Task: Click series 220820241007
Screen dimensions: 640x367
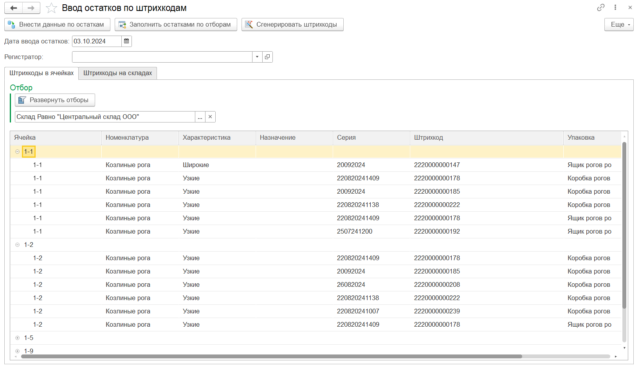Action: [358, 311]
